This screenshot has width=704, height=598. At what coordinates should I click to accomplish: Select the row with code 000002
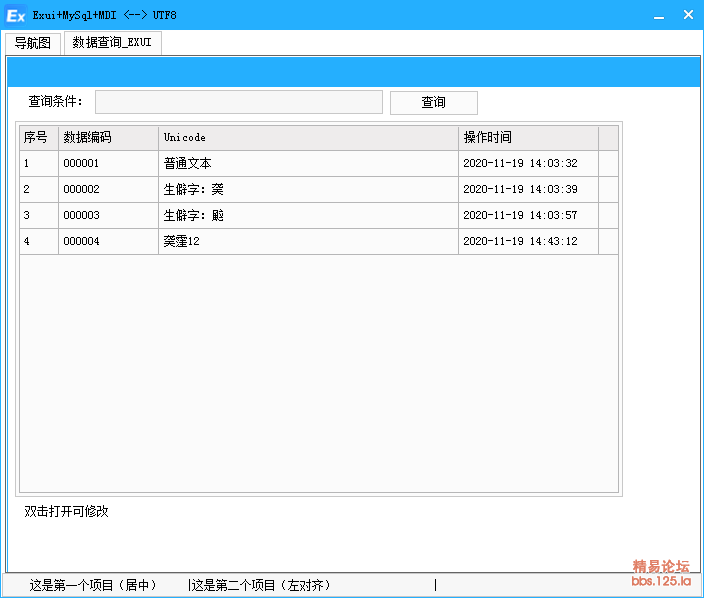click(82, 189)
